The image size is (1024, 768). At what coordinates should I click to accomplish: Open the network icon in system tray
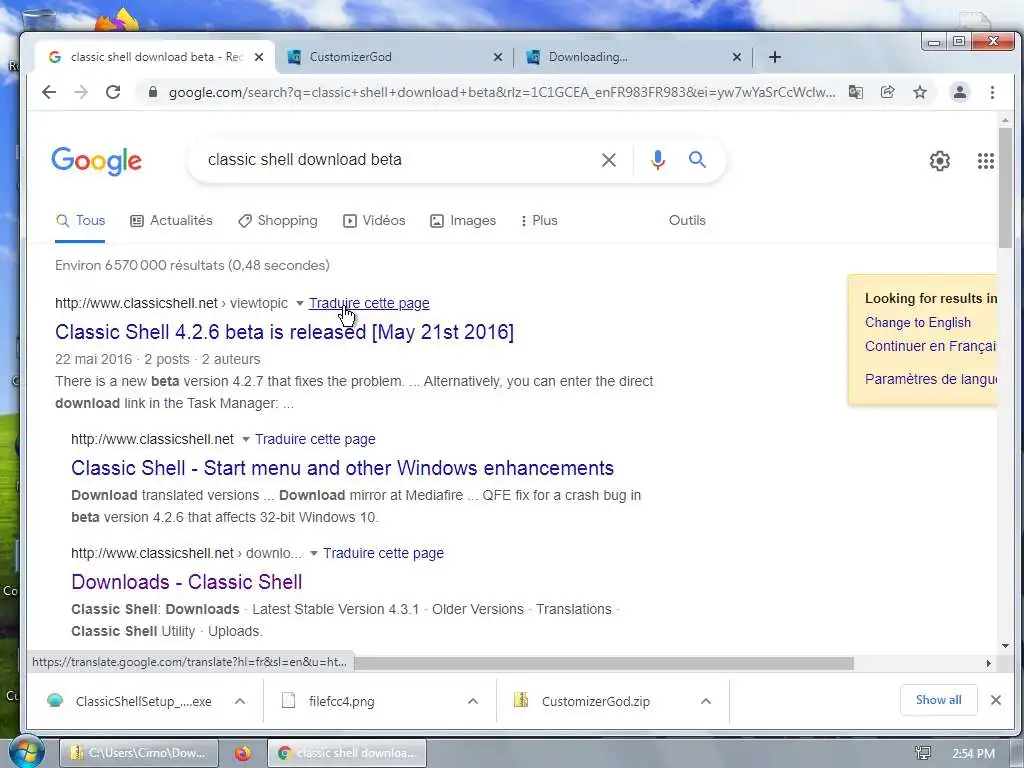coord(923,754)
